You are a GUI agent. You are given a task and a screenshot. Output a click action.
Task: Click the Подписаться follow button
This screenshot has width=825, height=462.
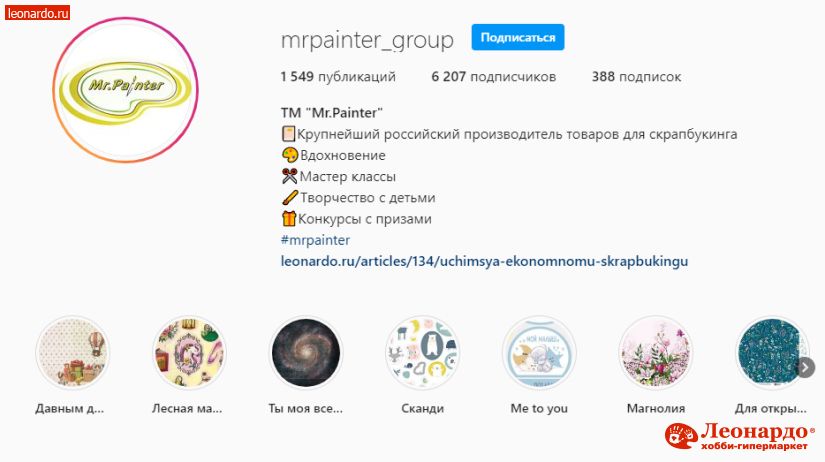pyautogui.click(x=518, y=37)
